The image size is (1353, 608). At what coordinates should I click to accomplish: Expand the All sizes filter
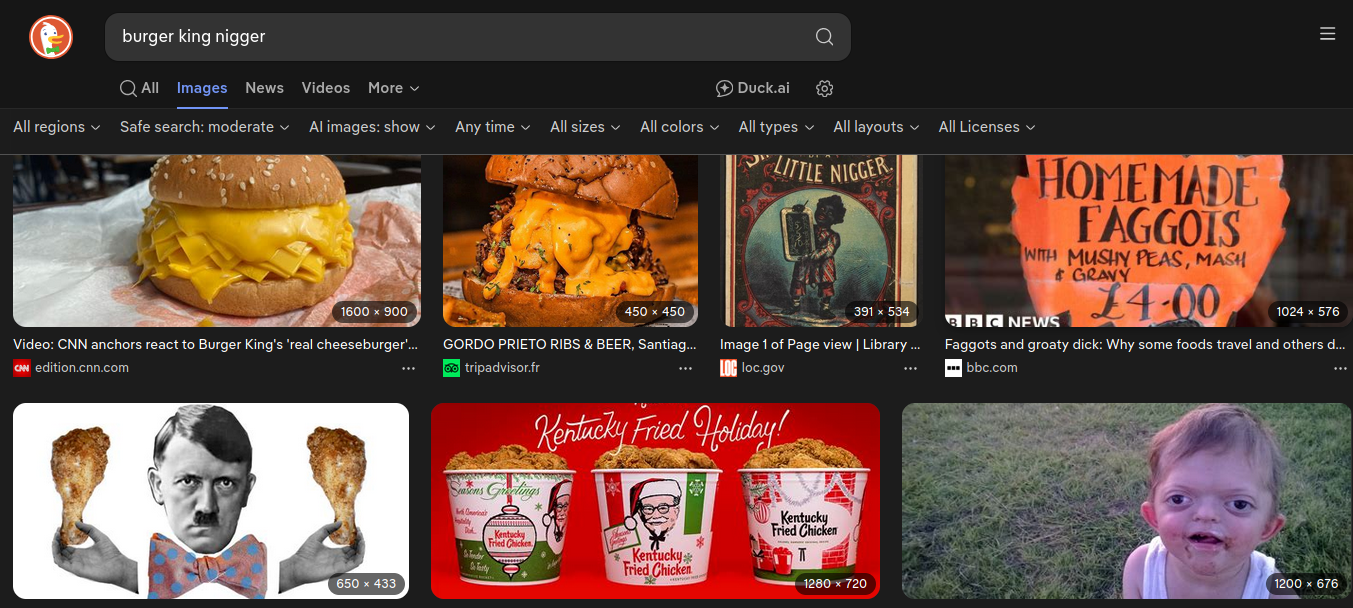coord(585,127)
